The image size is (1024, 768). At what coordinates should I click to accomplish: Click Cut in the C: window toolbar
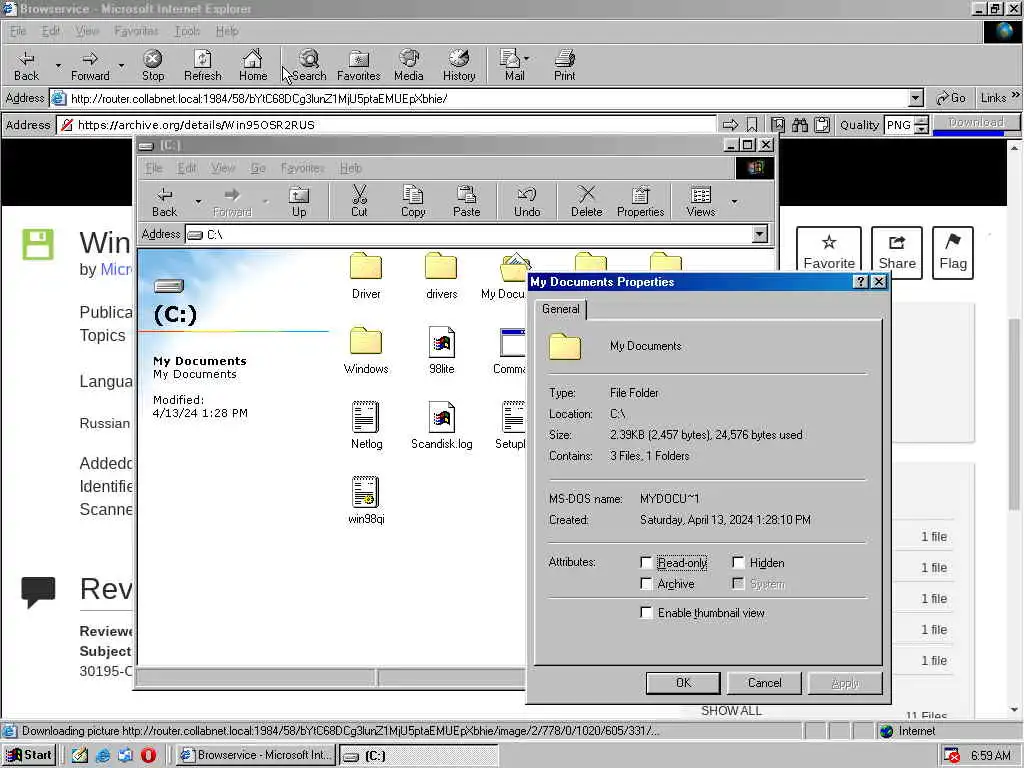pyautogui.click(x=359, y=201)
